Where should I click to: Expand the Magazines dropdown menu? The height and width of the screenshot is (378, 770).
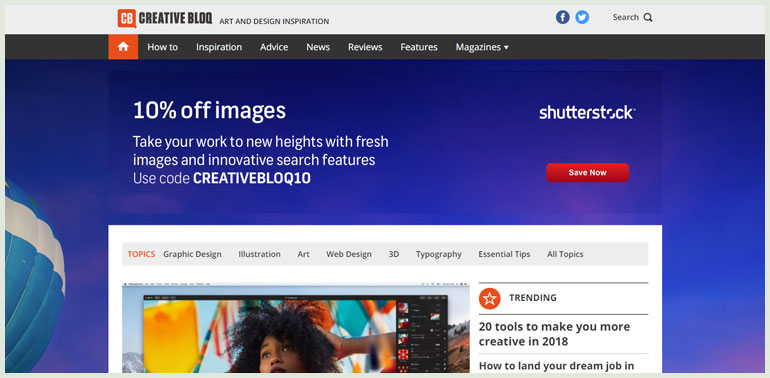[x=482, y=47]
